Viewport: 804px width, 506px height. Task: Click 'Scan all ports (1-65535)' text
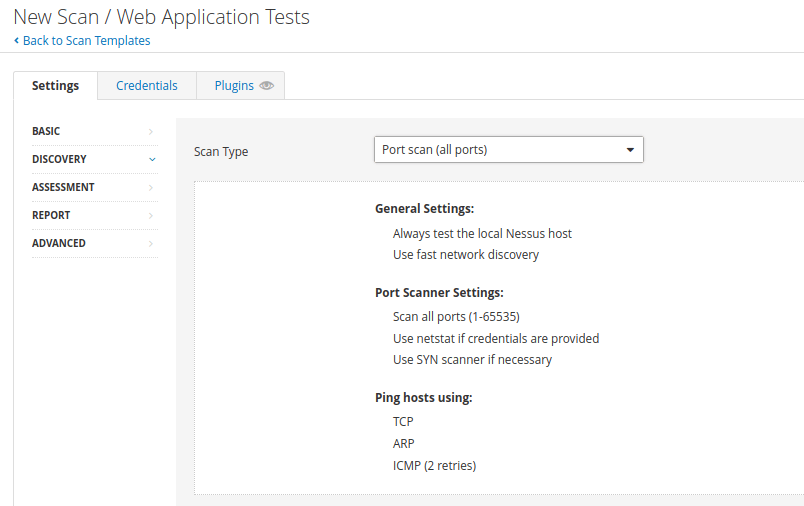tap(456, 317)
